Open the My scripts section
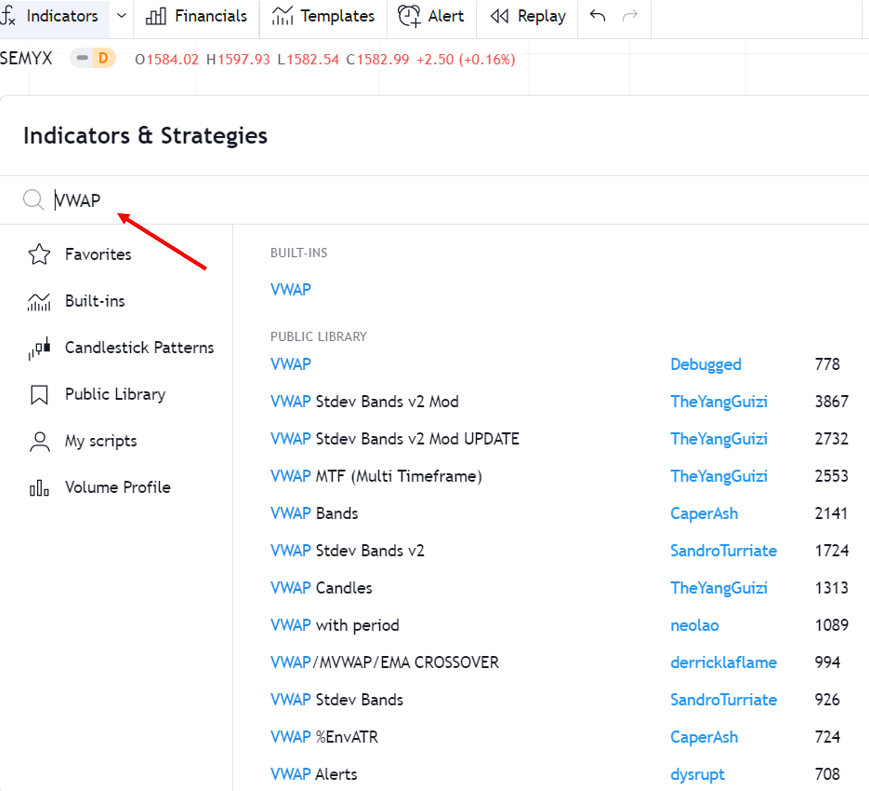869x791 pixels. click(x=100, y=441)
